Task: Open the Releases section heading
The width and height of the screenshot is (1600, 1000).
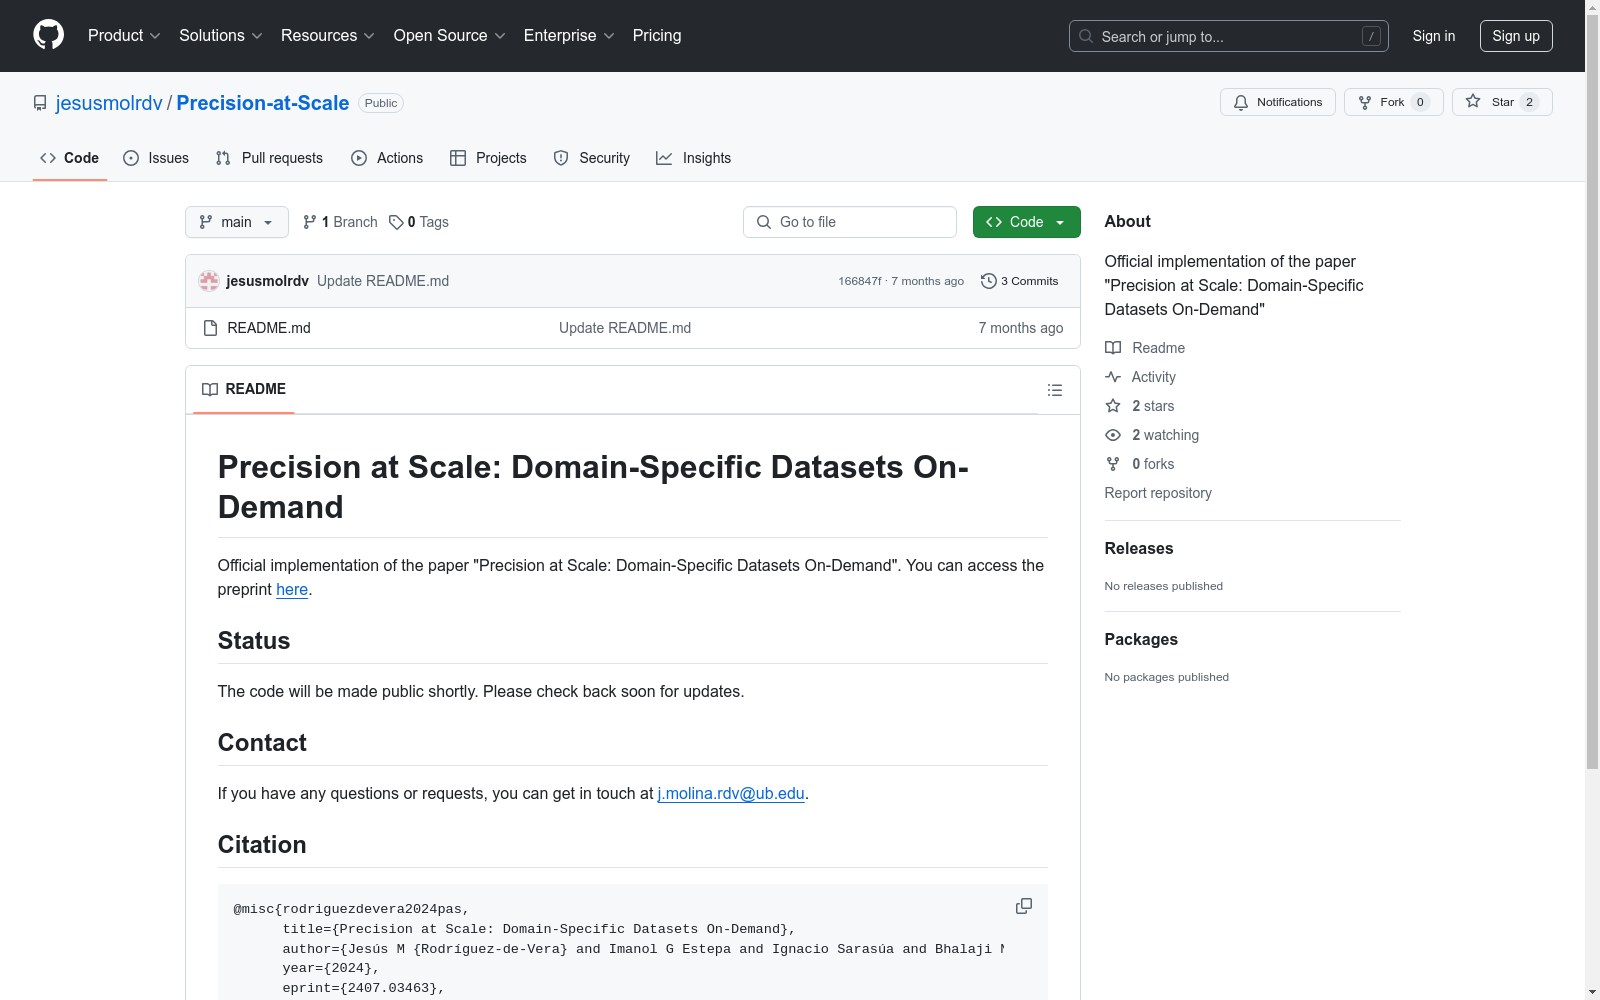Action: 1139,548
